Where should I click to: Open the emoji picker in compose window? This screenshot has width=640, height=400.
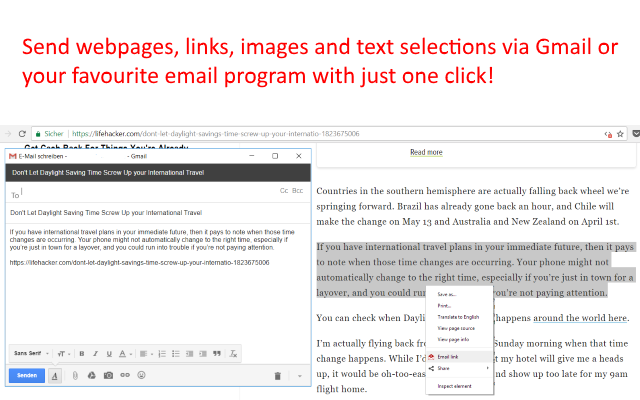tap(141, 375)
